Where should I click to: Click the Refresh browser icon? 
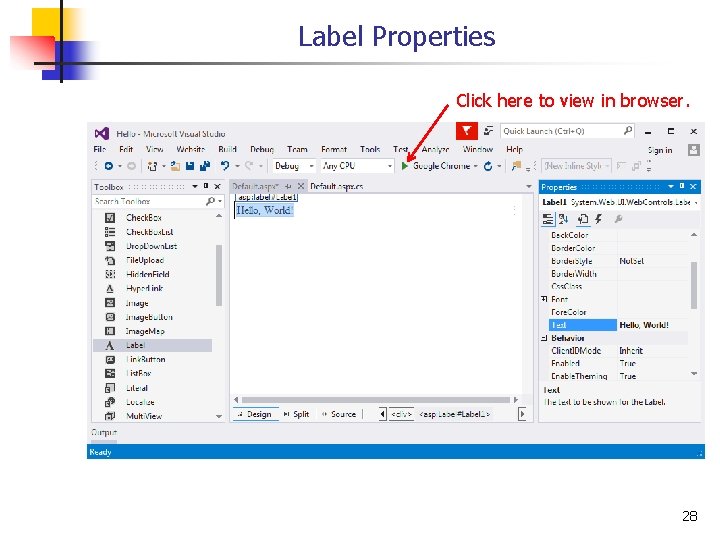(x=488, y=166)
